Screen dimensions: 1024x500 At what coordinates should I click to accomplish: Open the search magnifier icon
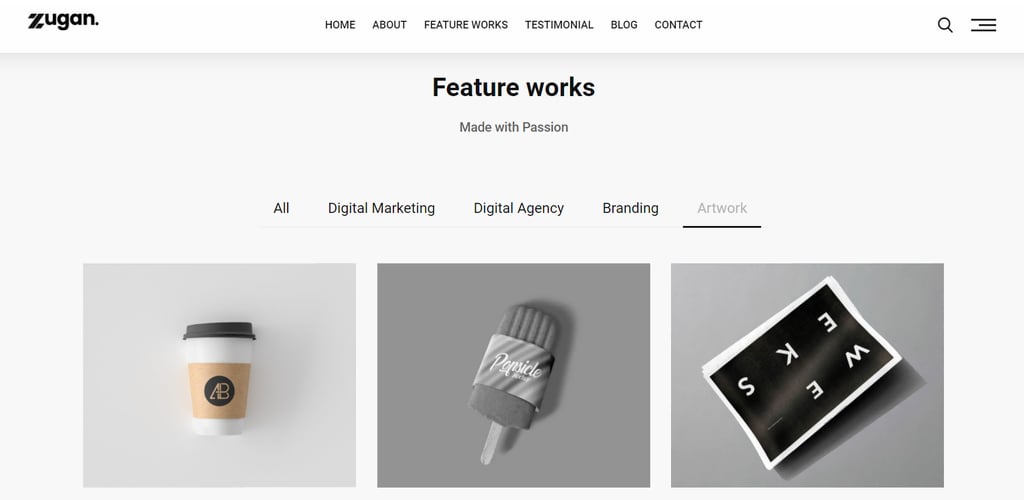click(945, 25)
